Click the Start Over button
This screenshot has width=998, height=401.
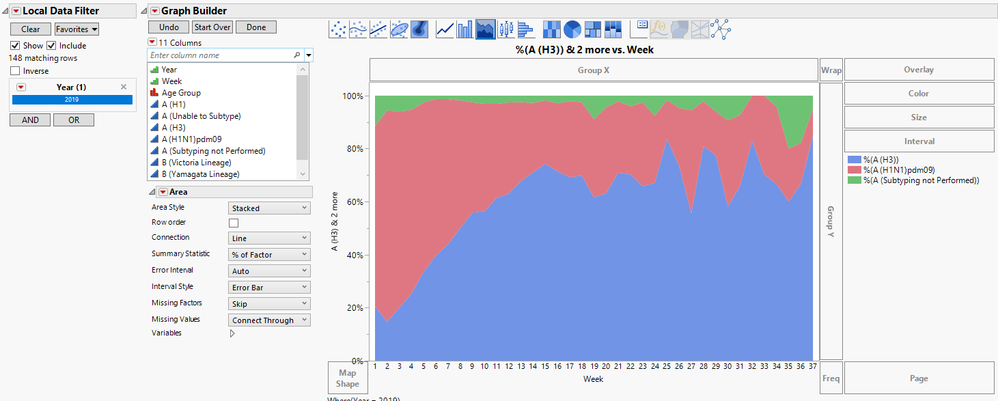click(213, 27)
